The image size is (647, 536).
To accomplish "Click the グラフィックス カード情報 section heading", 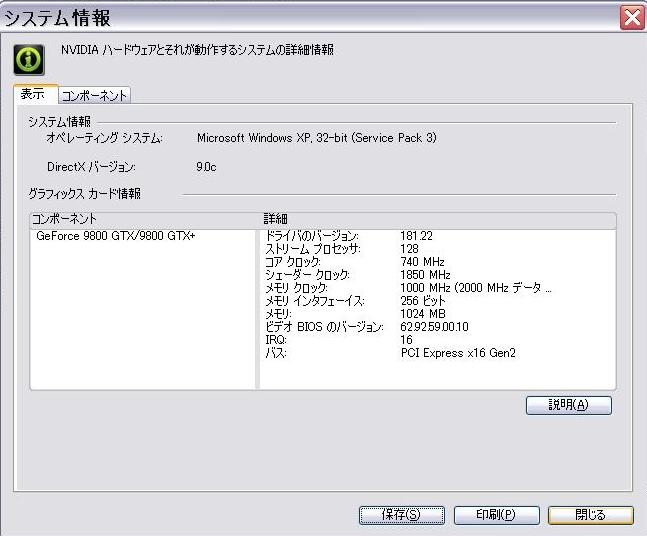I will click(x=85, y=194).
